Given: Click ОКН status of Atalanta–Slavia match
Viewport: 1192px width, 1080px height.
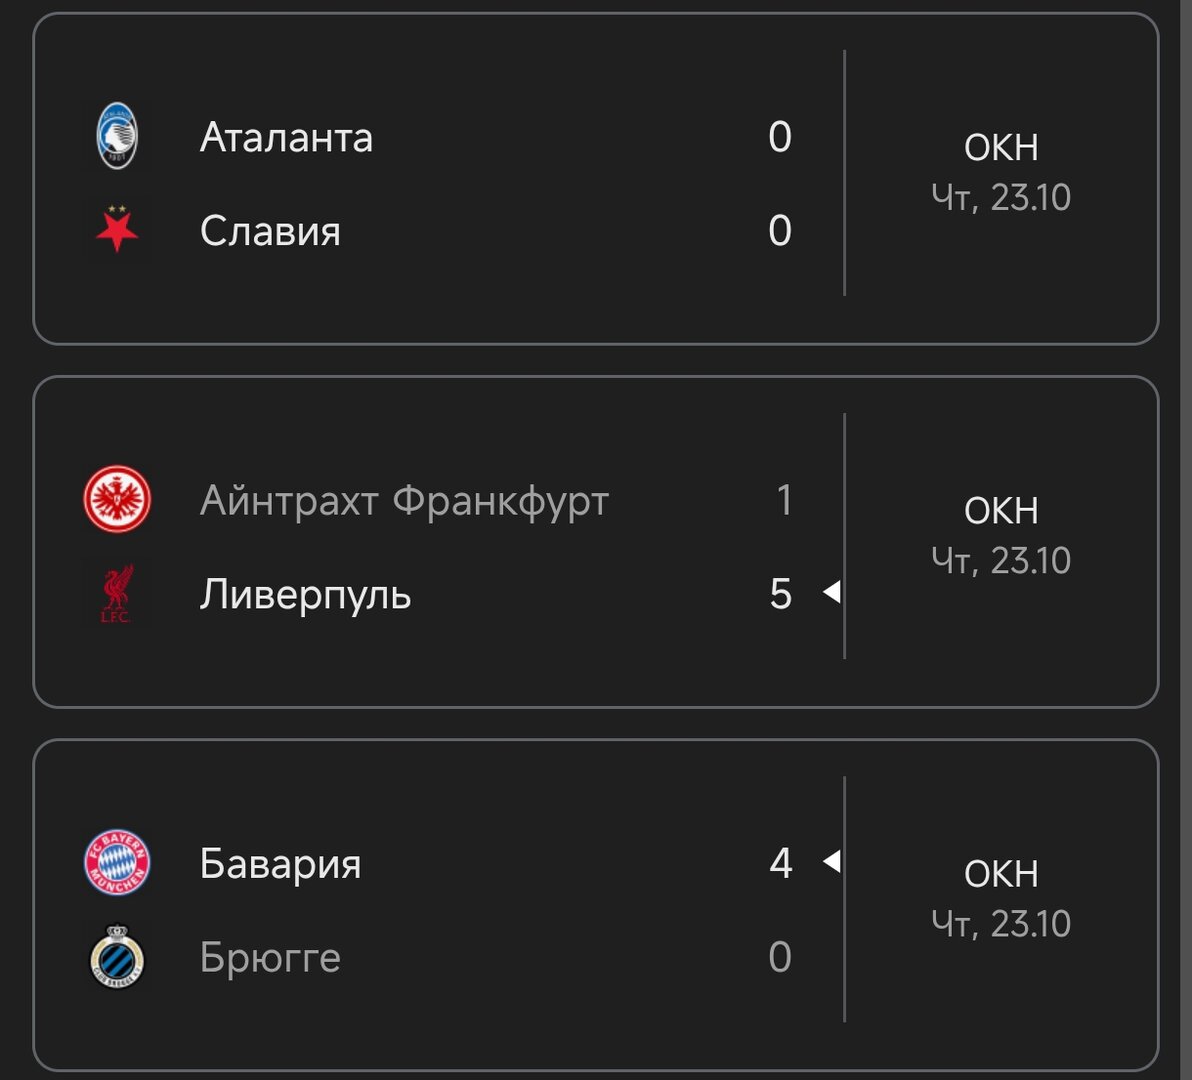Looking at the screenshot, I should tap(1001, 148).
